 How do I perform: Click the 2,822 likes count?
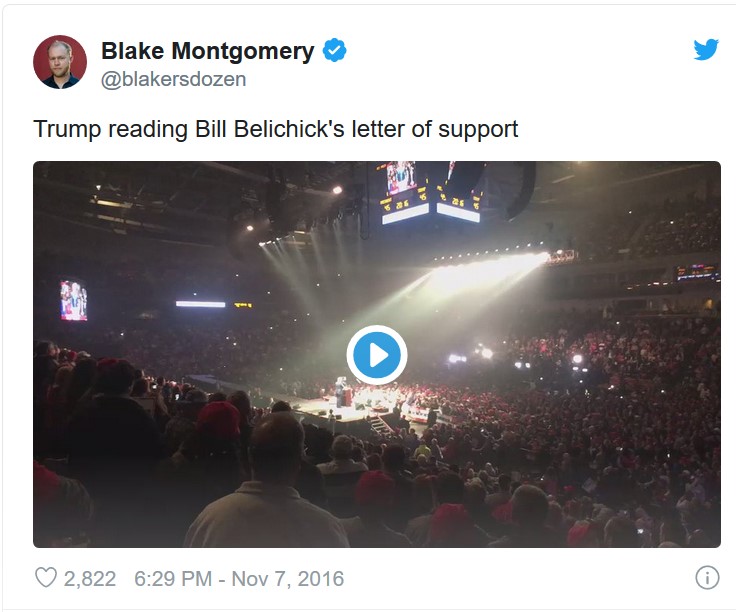pos(90,579)
